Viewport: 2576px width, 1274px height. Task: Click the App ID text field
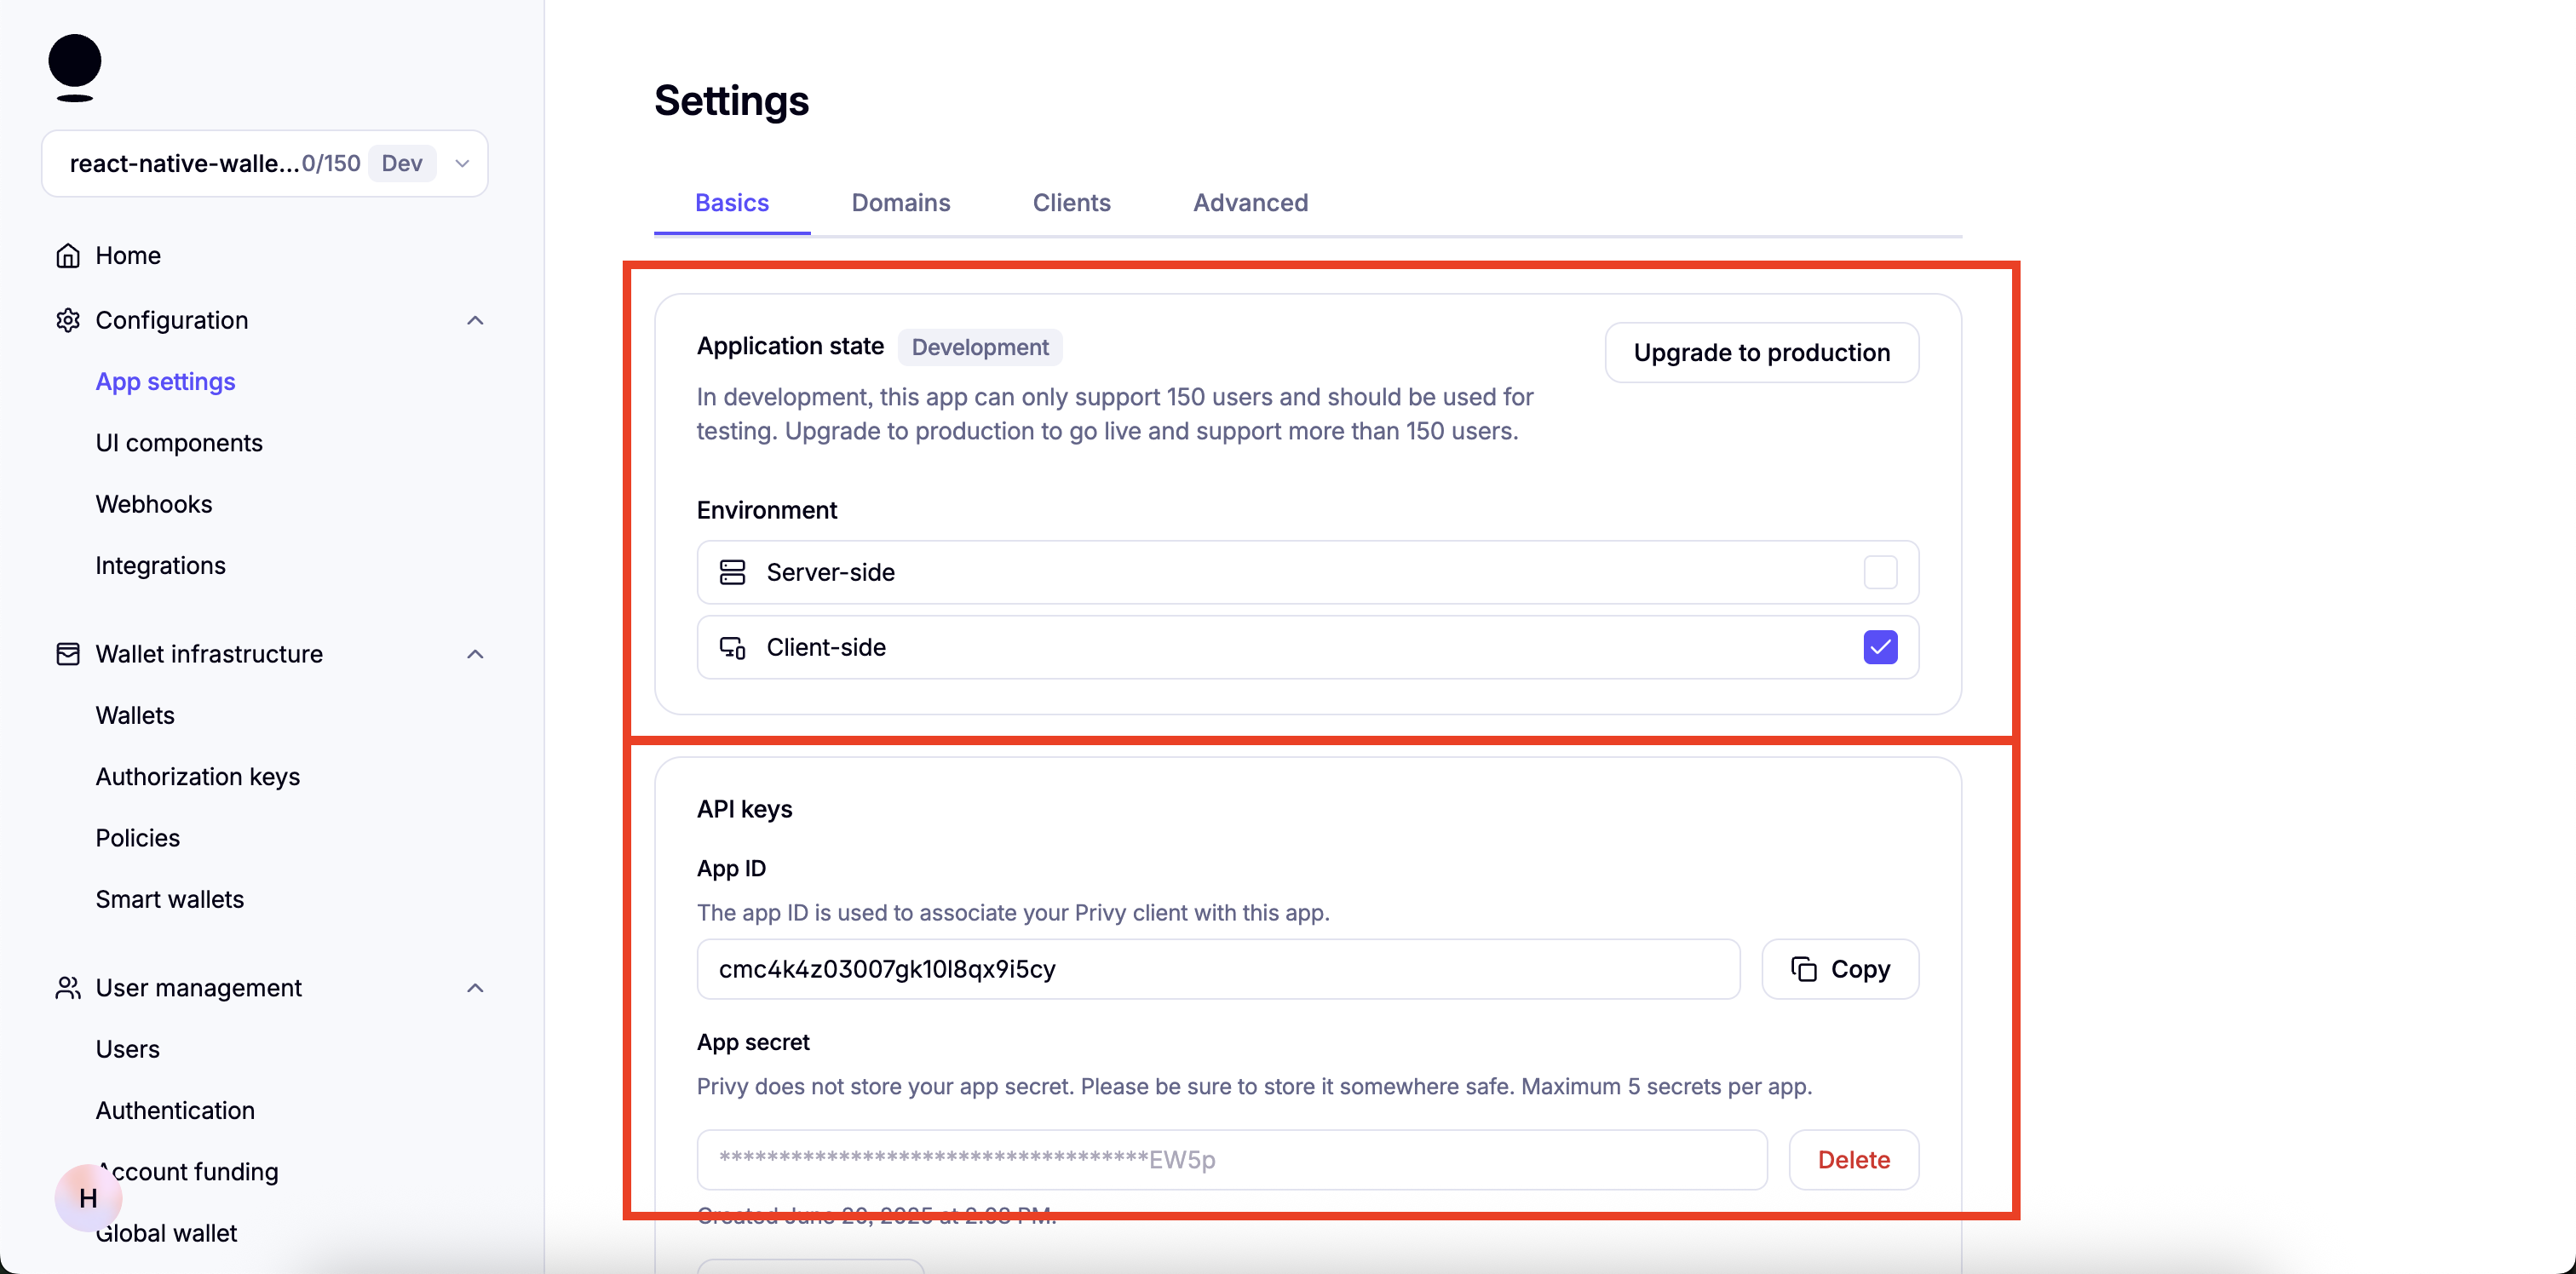coord(1217,969)
